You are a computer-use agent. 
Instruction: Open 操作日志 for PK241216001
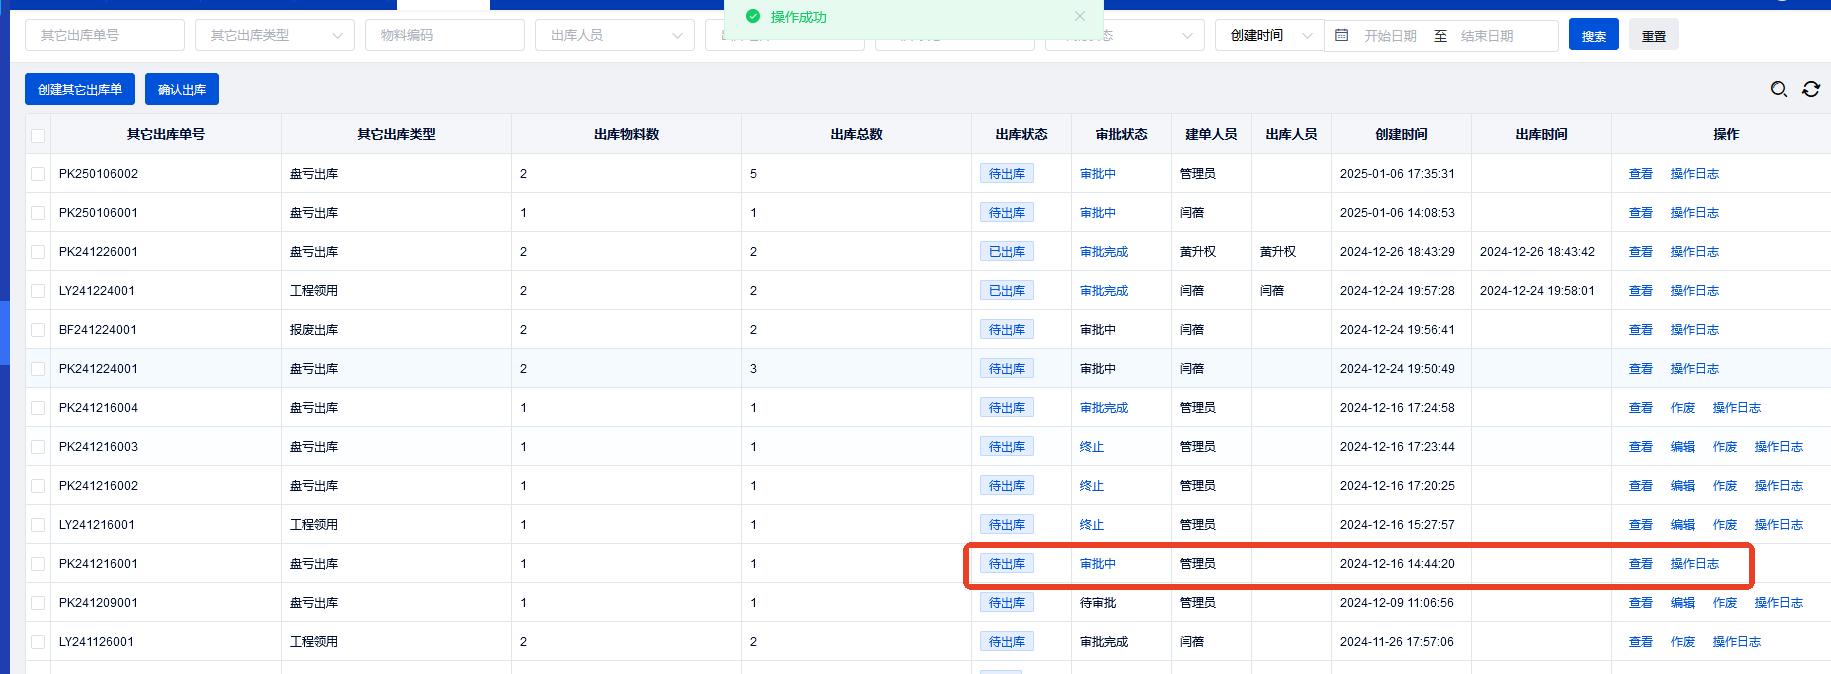point(1694,564)
